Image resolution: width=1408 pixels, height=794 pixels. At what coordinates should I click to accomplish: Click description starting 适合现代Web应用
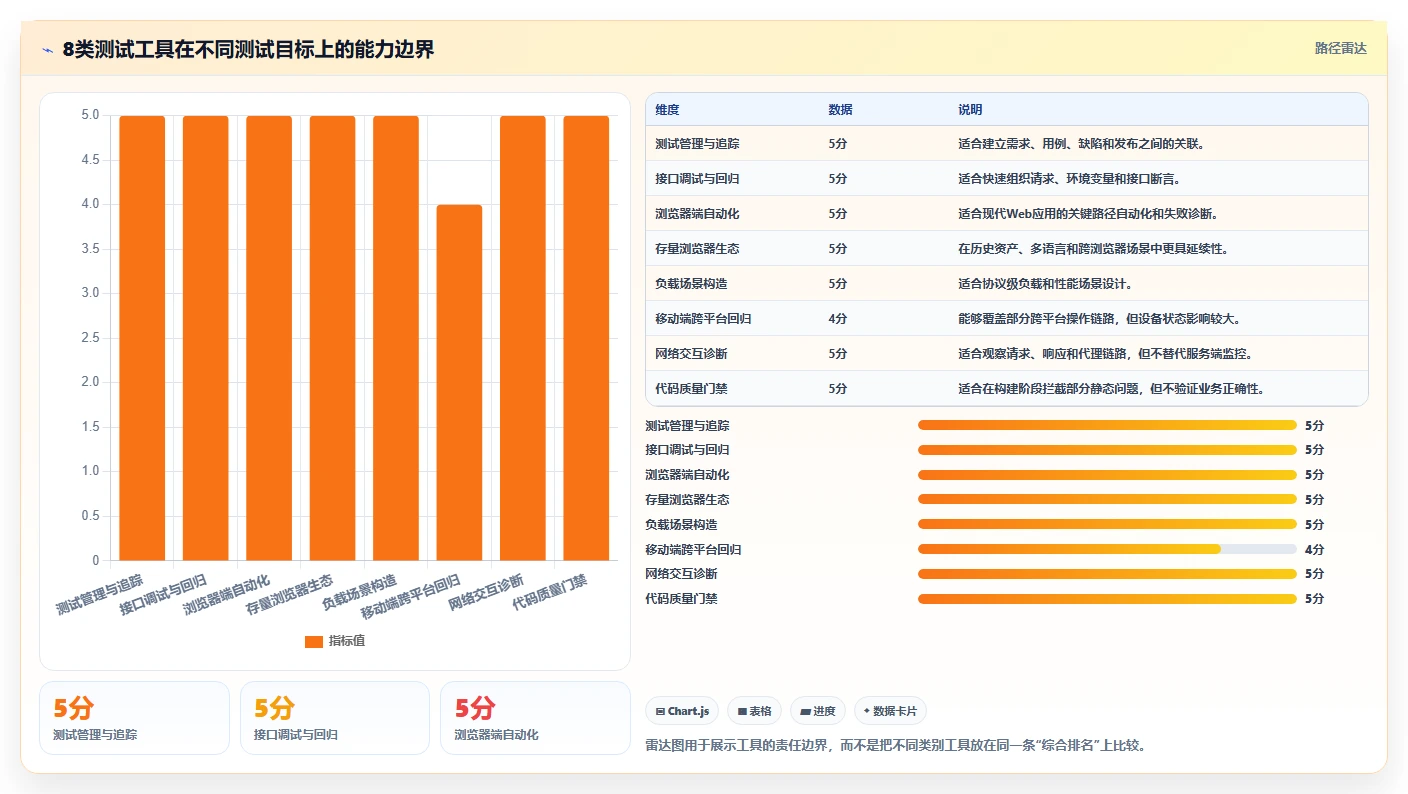[1088, 214]
